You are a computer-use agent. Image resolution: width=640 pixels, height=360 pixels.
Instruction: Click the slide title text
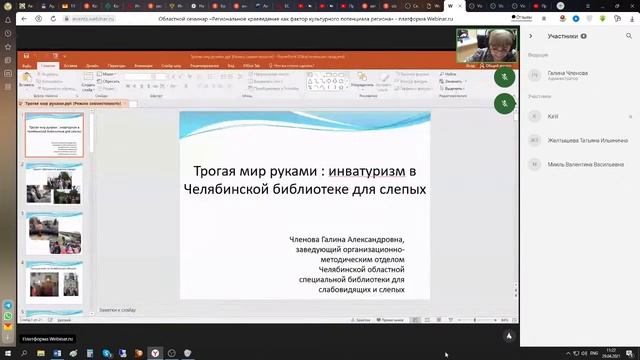pyautogui.click(x=304, y=180)
